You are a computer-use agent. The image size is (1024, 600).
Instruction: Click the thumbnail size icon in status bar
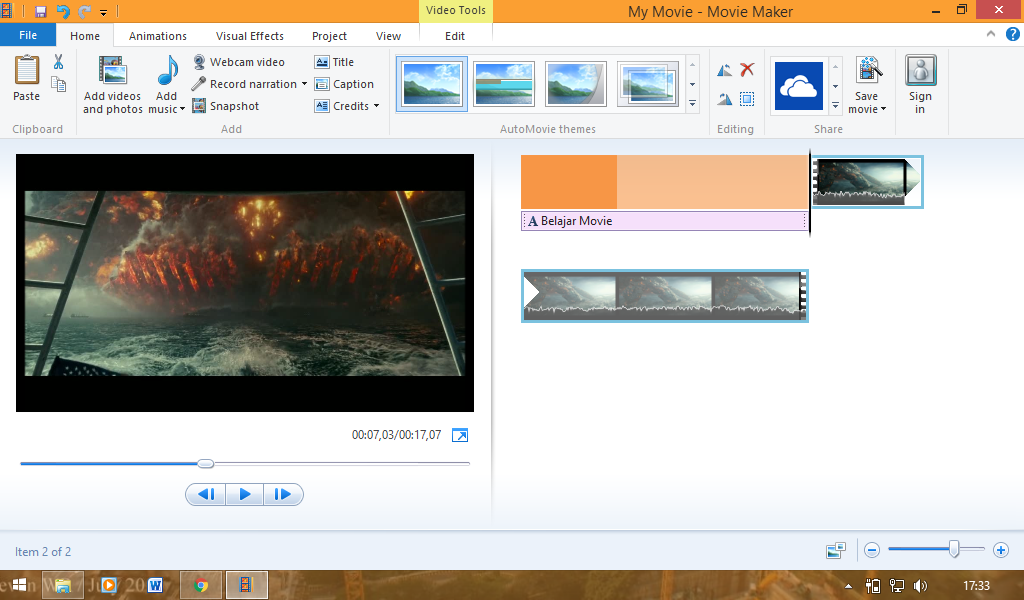836,550
